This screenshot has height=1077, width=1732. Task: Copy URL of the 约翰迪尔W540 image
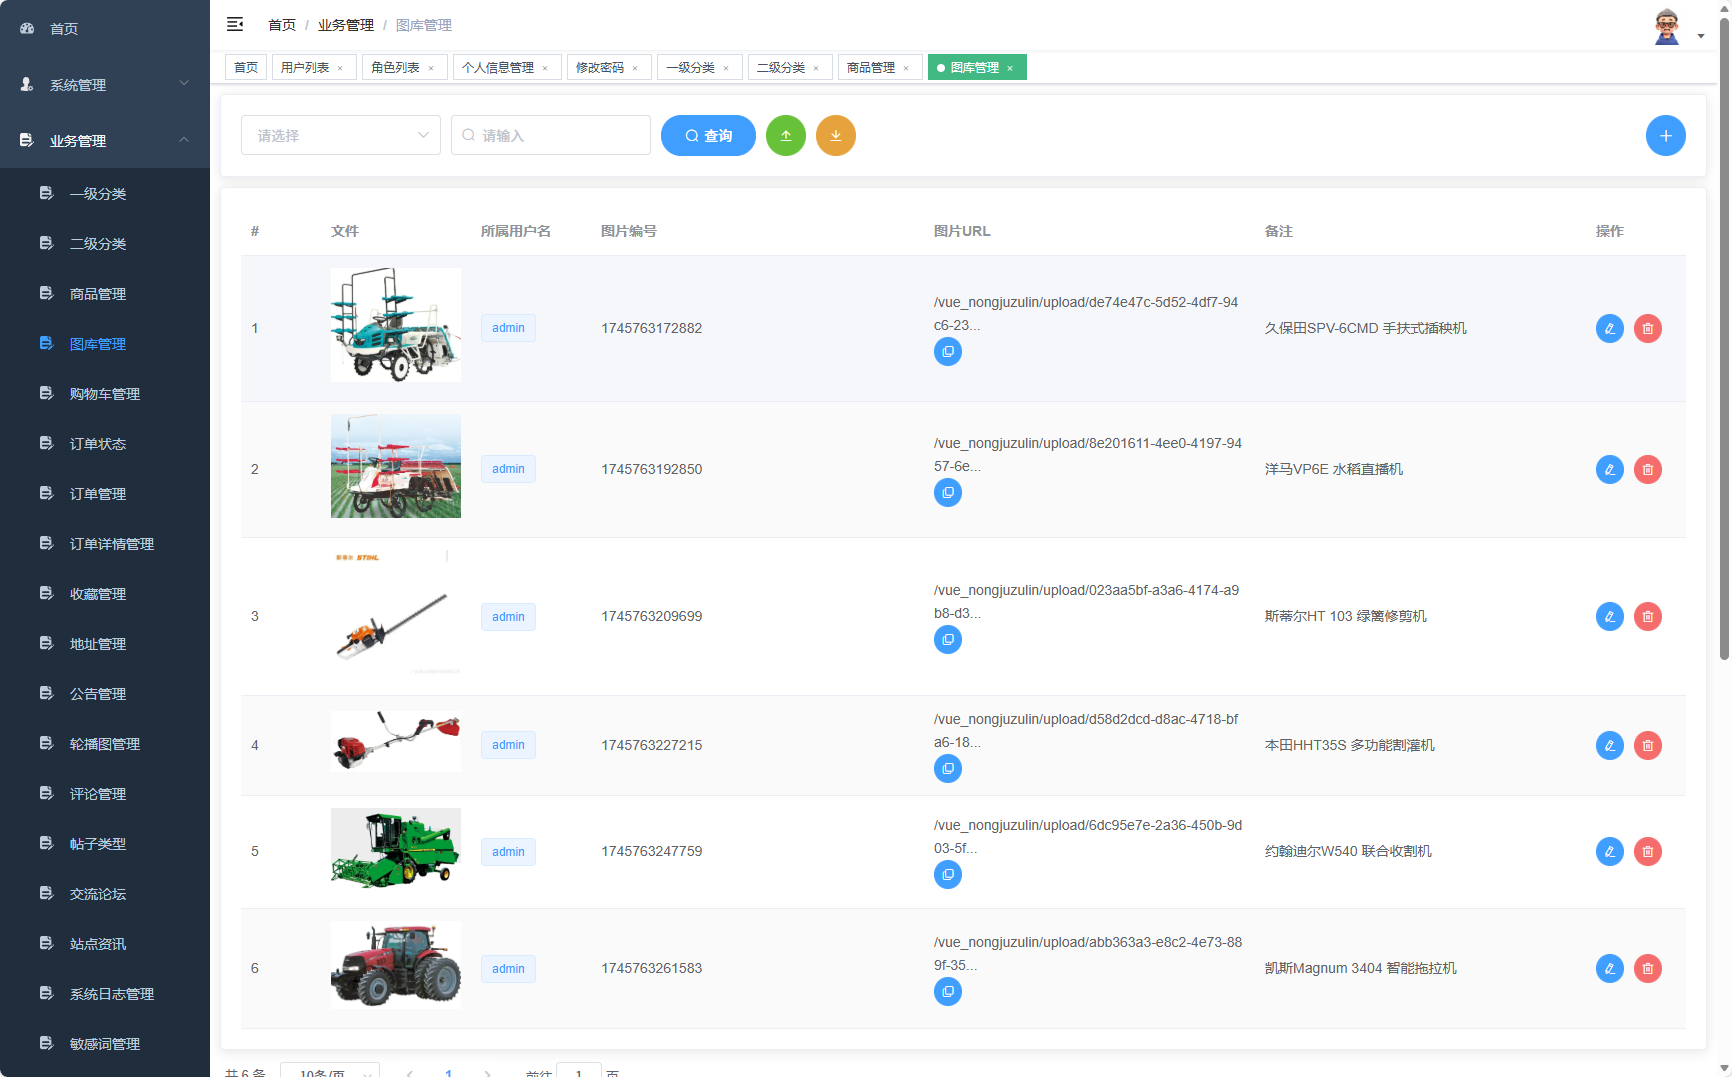pos(947,875)
